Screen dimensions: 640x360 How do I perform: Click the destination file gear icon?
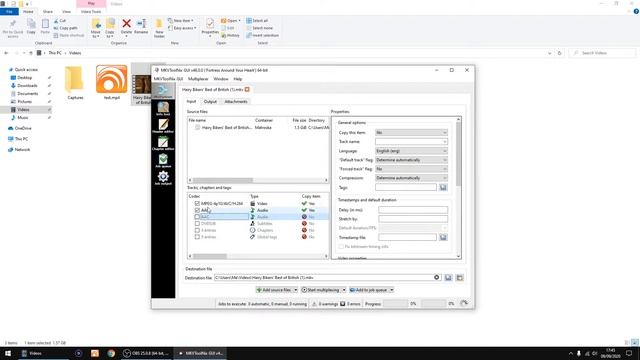click(436, 278)
